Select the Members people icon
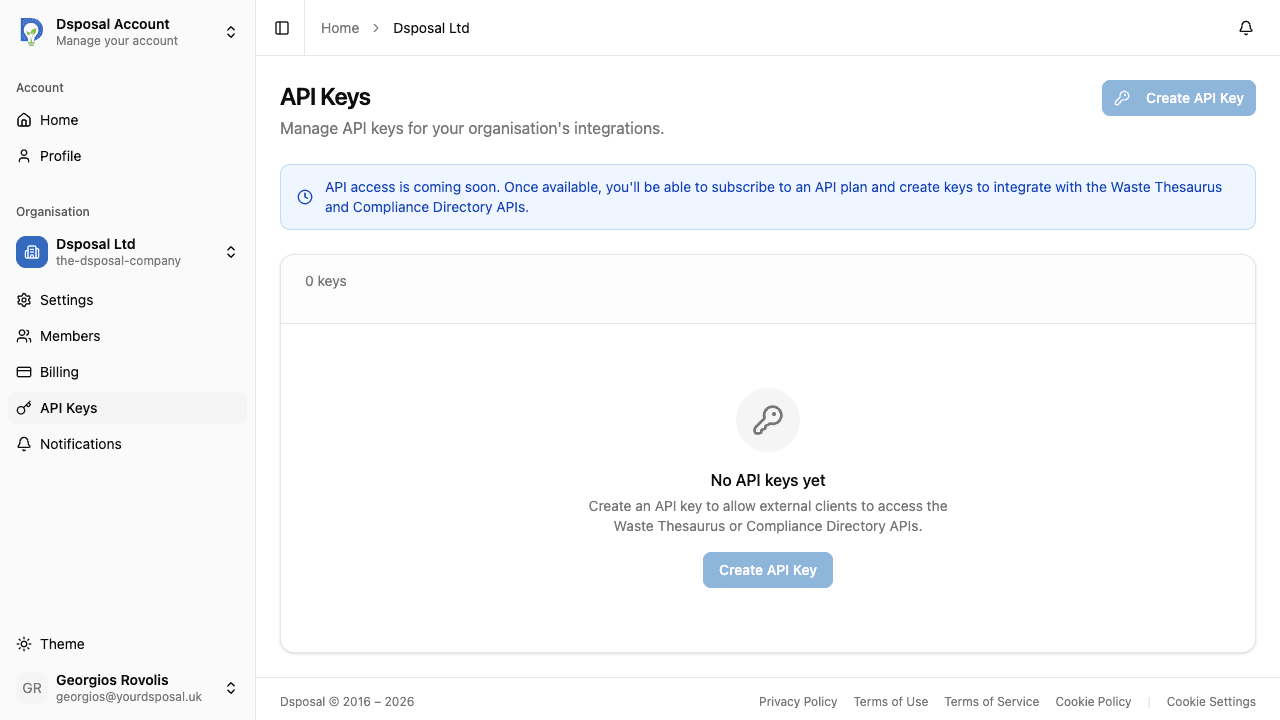Viewport: 1280px width, 720px height. click(x=24, y=336)
